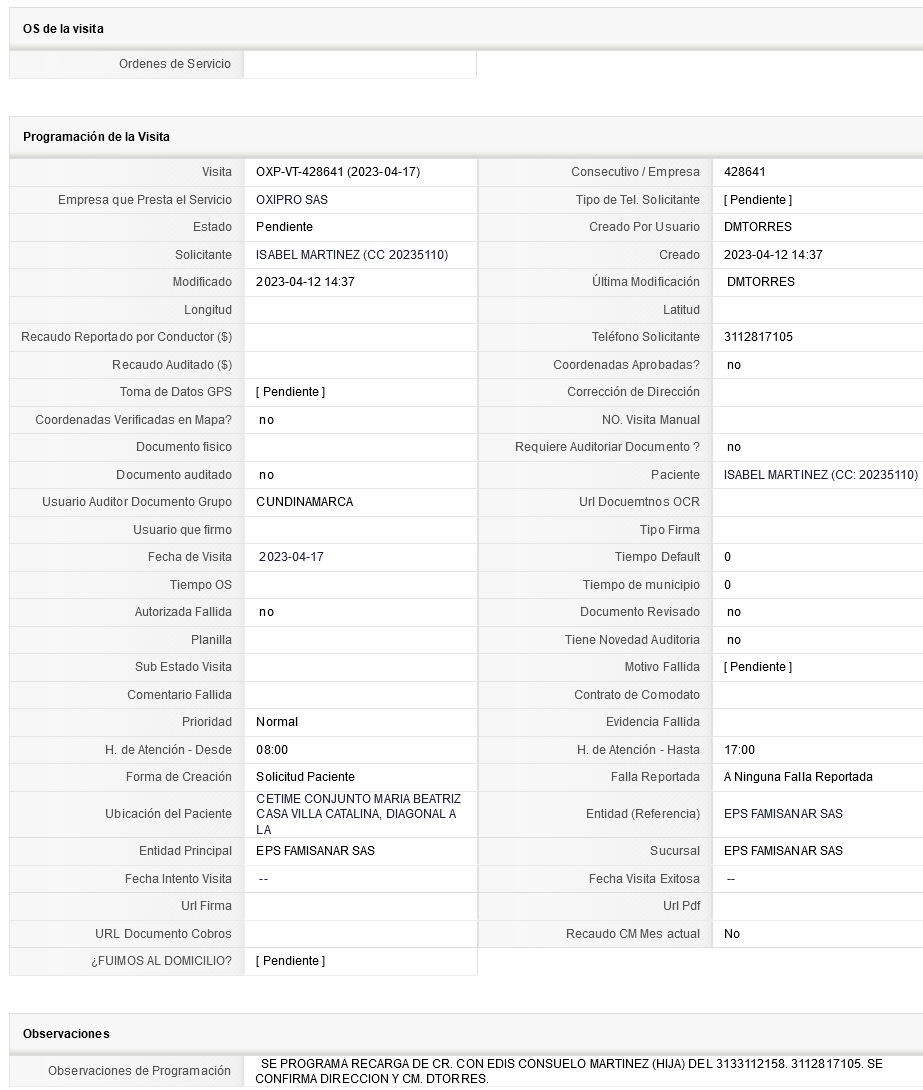Click the Entidad Principal value EPS FAMISANAR SAS

[315, 851]
